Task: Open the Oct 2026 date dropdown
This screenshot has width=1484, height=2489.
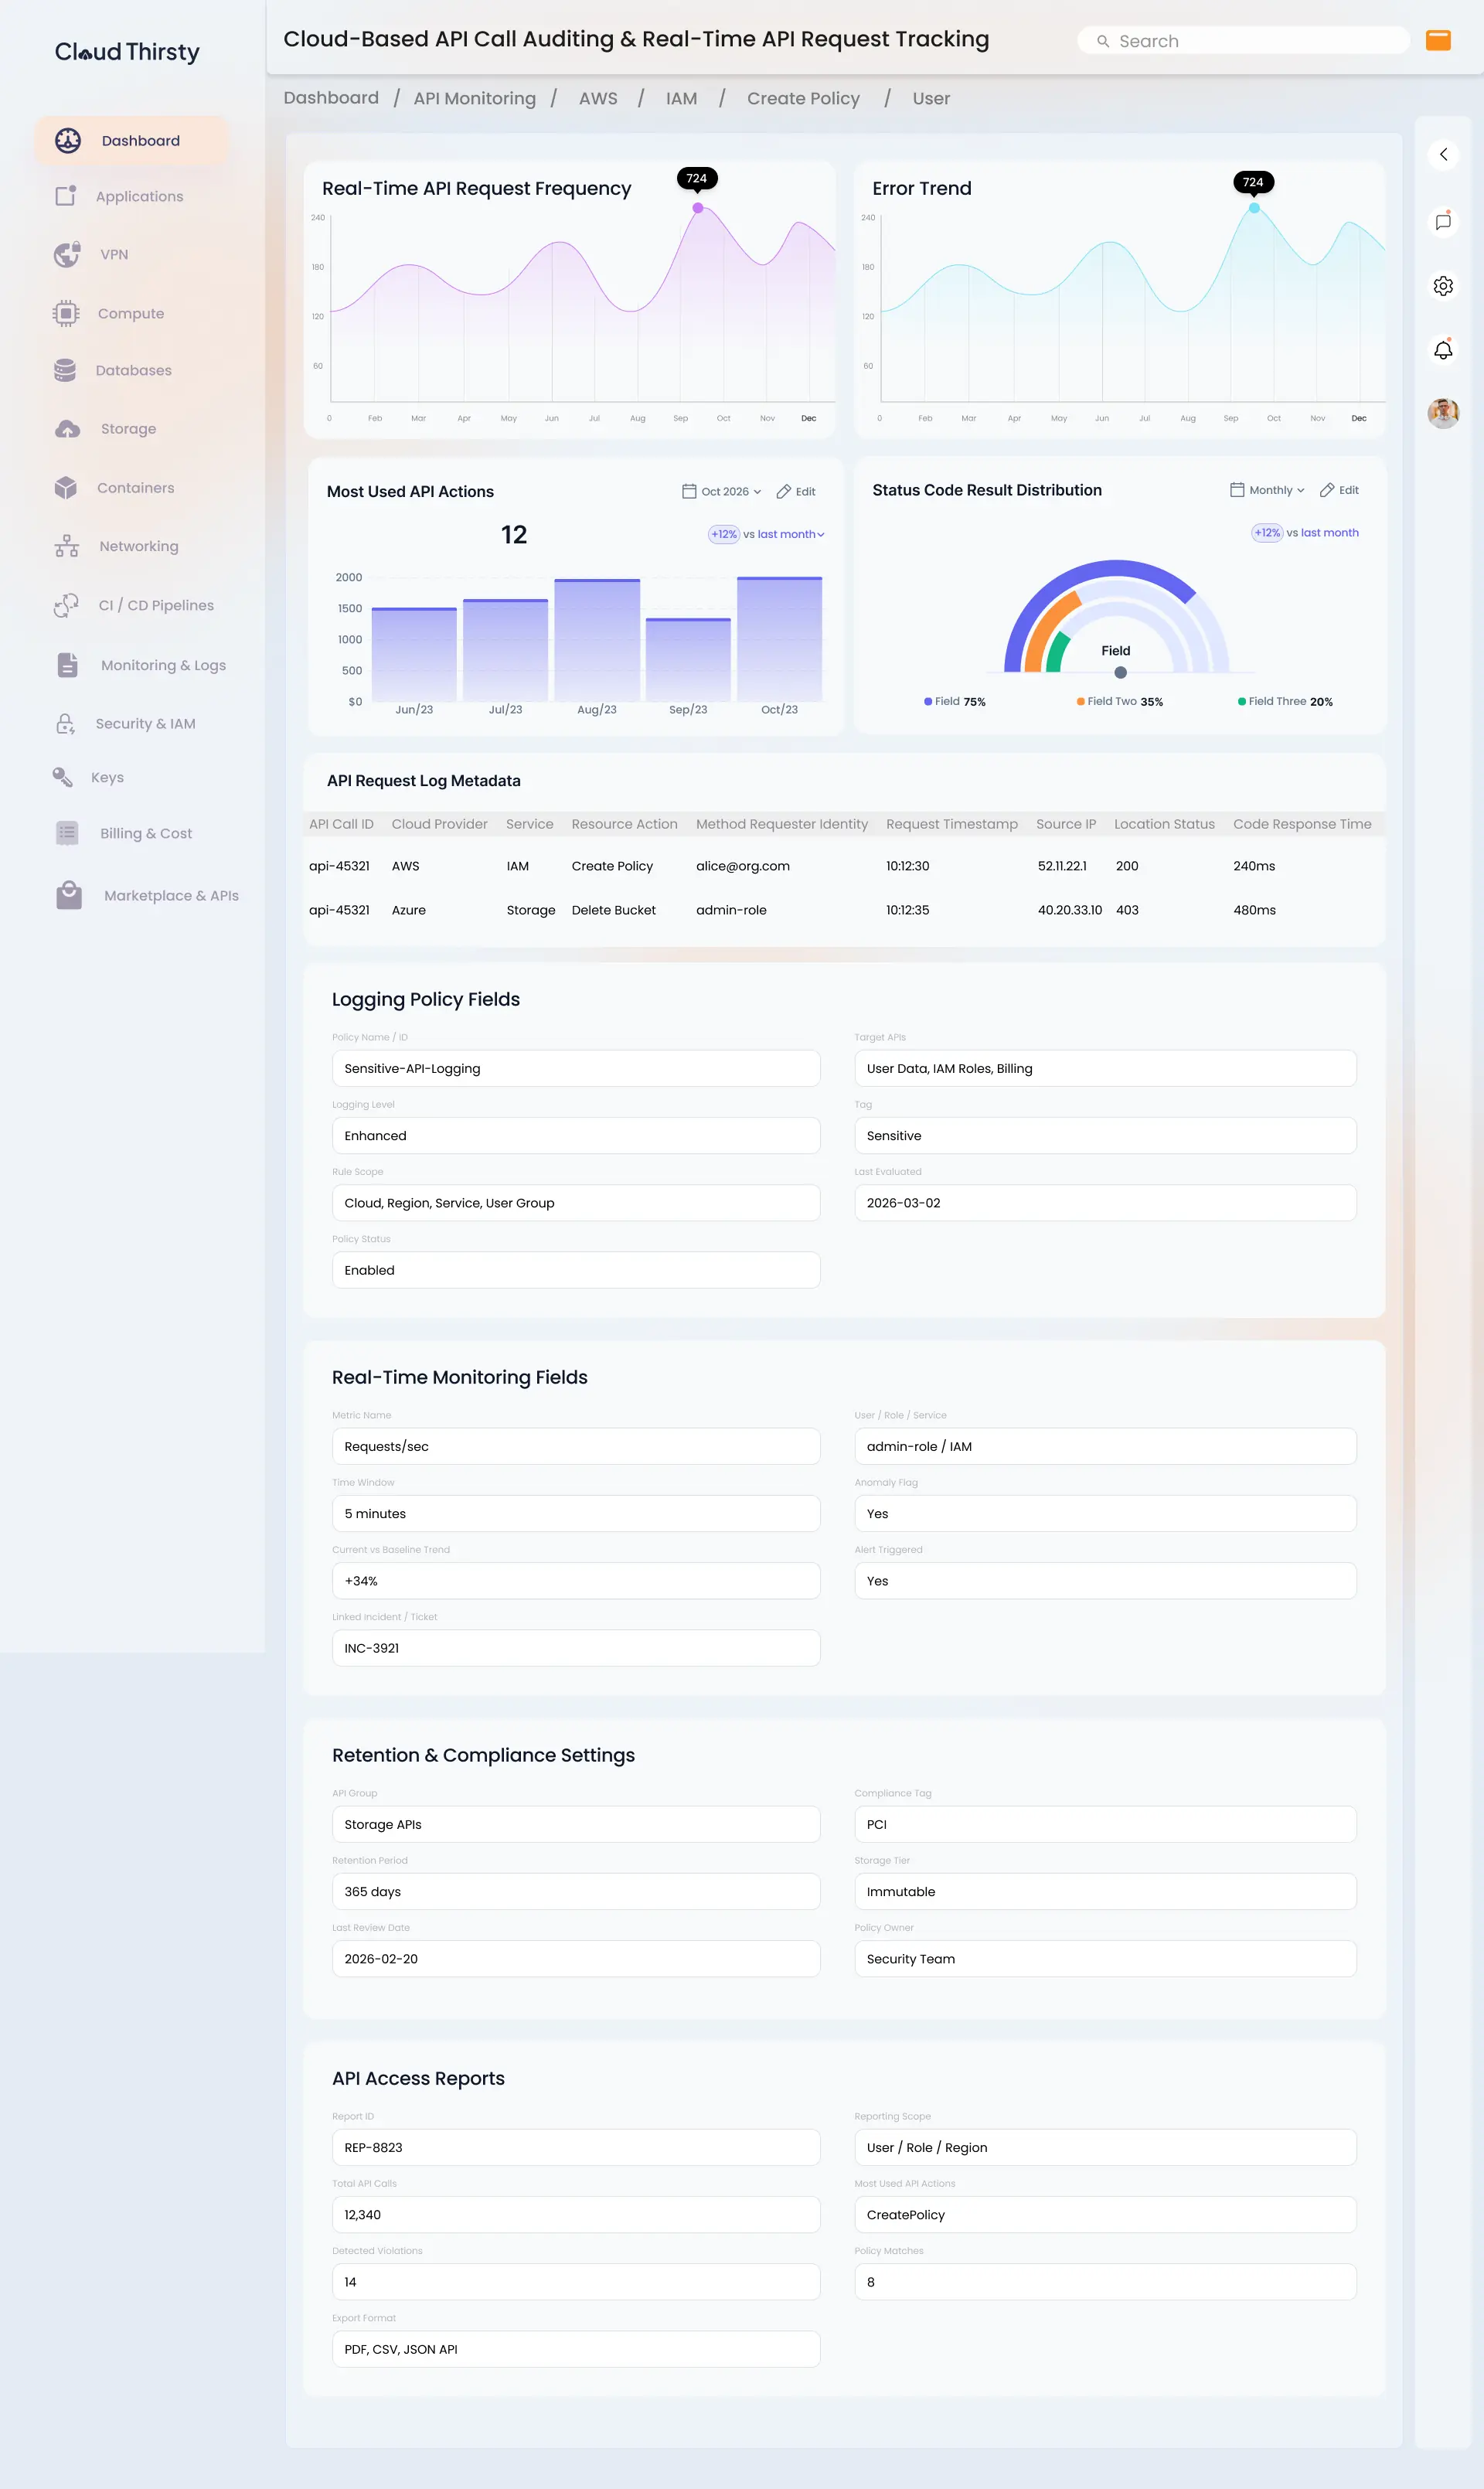Action: 722,491
